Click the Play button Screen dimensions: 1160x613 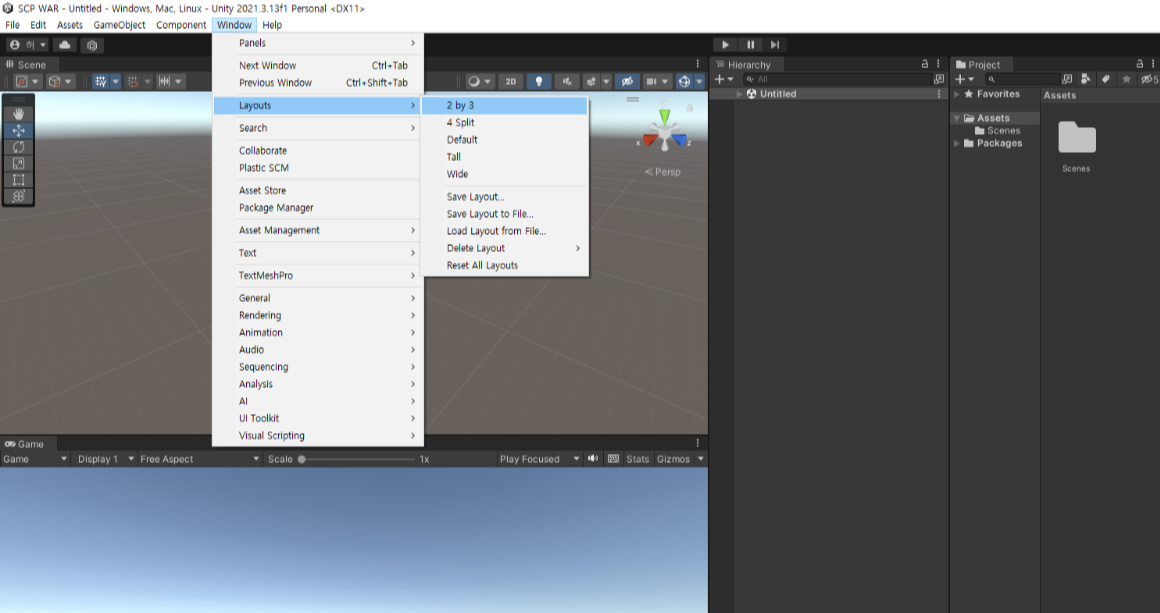point(725,45)
